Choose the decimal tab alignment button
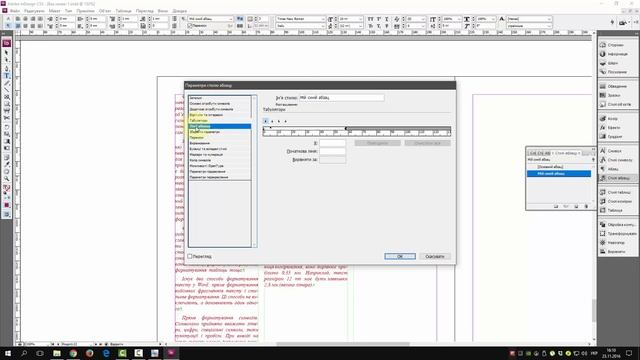640x360 pixels. pyautogui.click(x=285, y=121)
